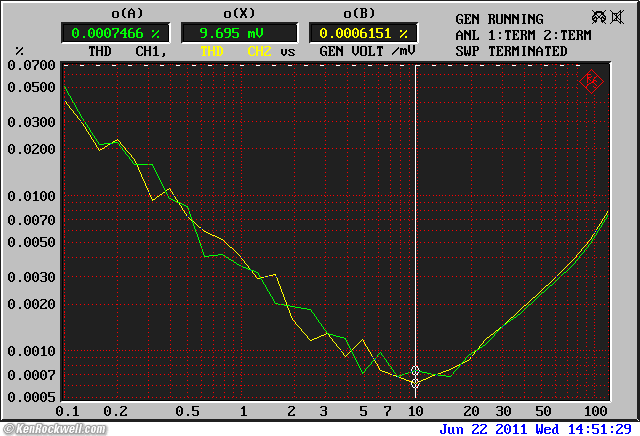Click the 0.0050 y-axis middle label
The image size is (640, 436).
(31, 242)
